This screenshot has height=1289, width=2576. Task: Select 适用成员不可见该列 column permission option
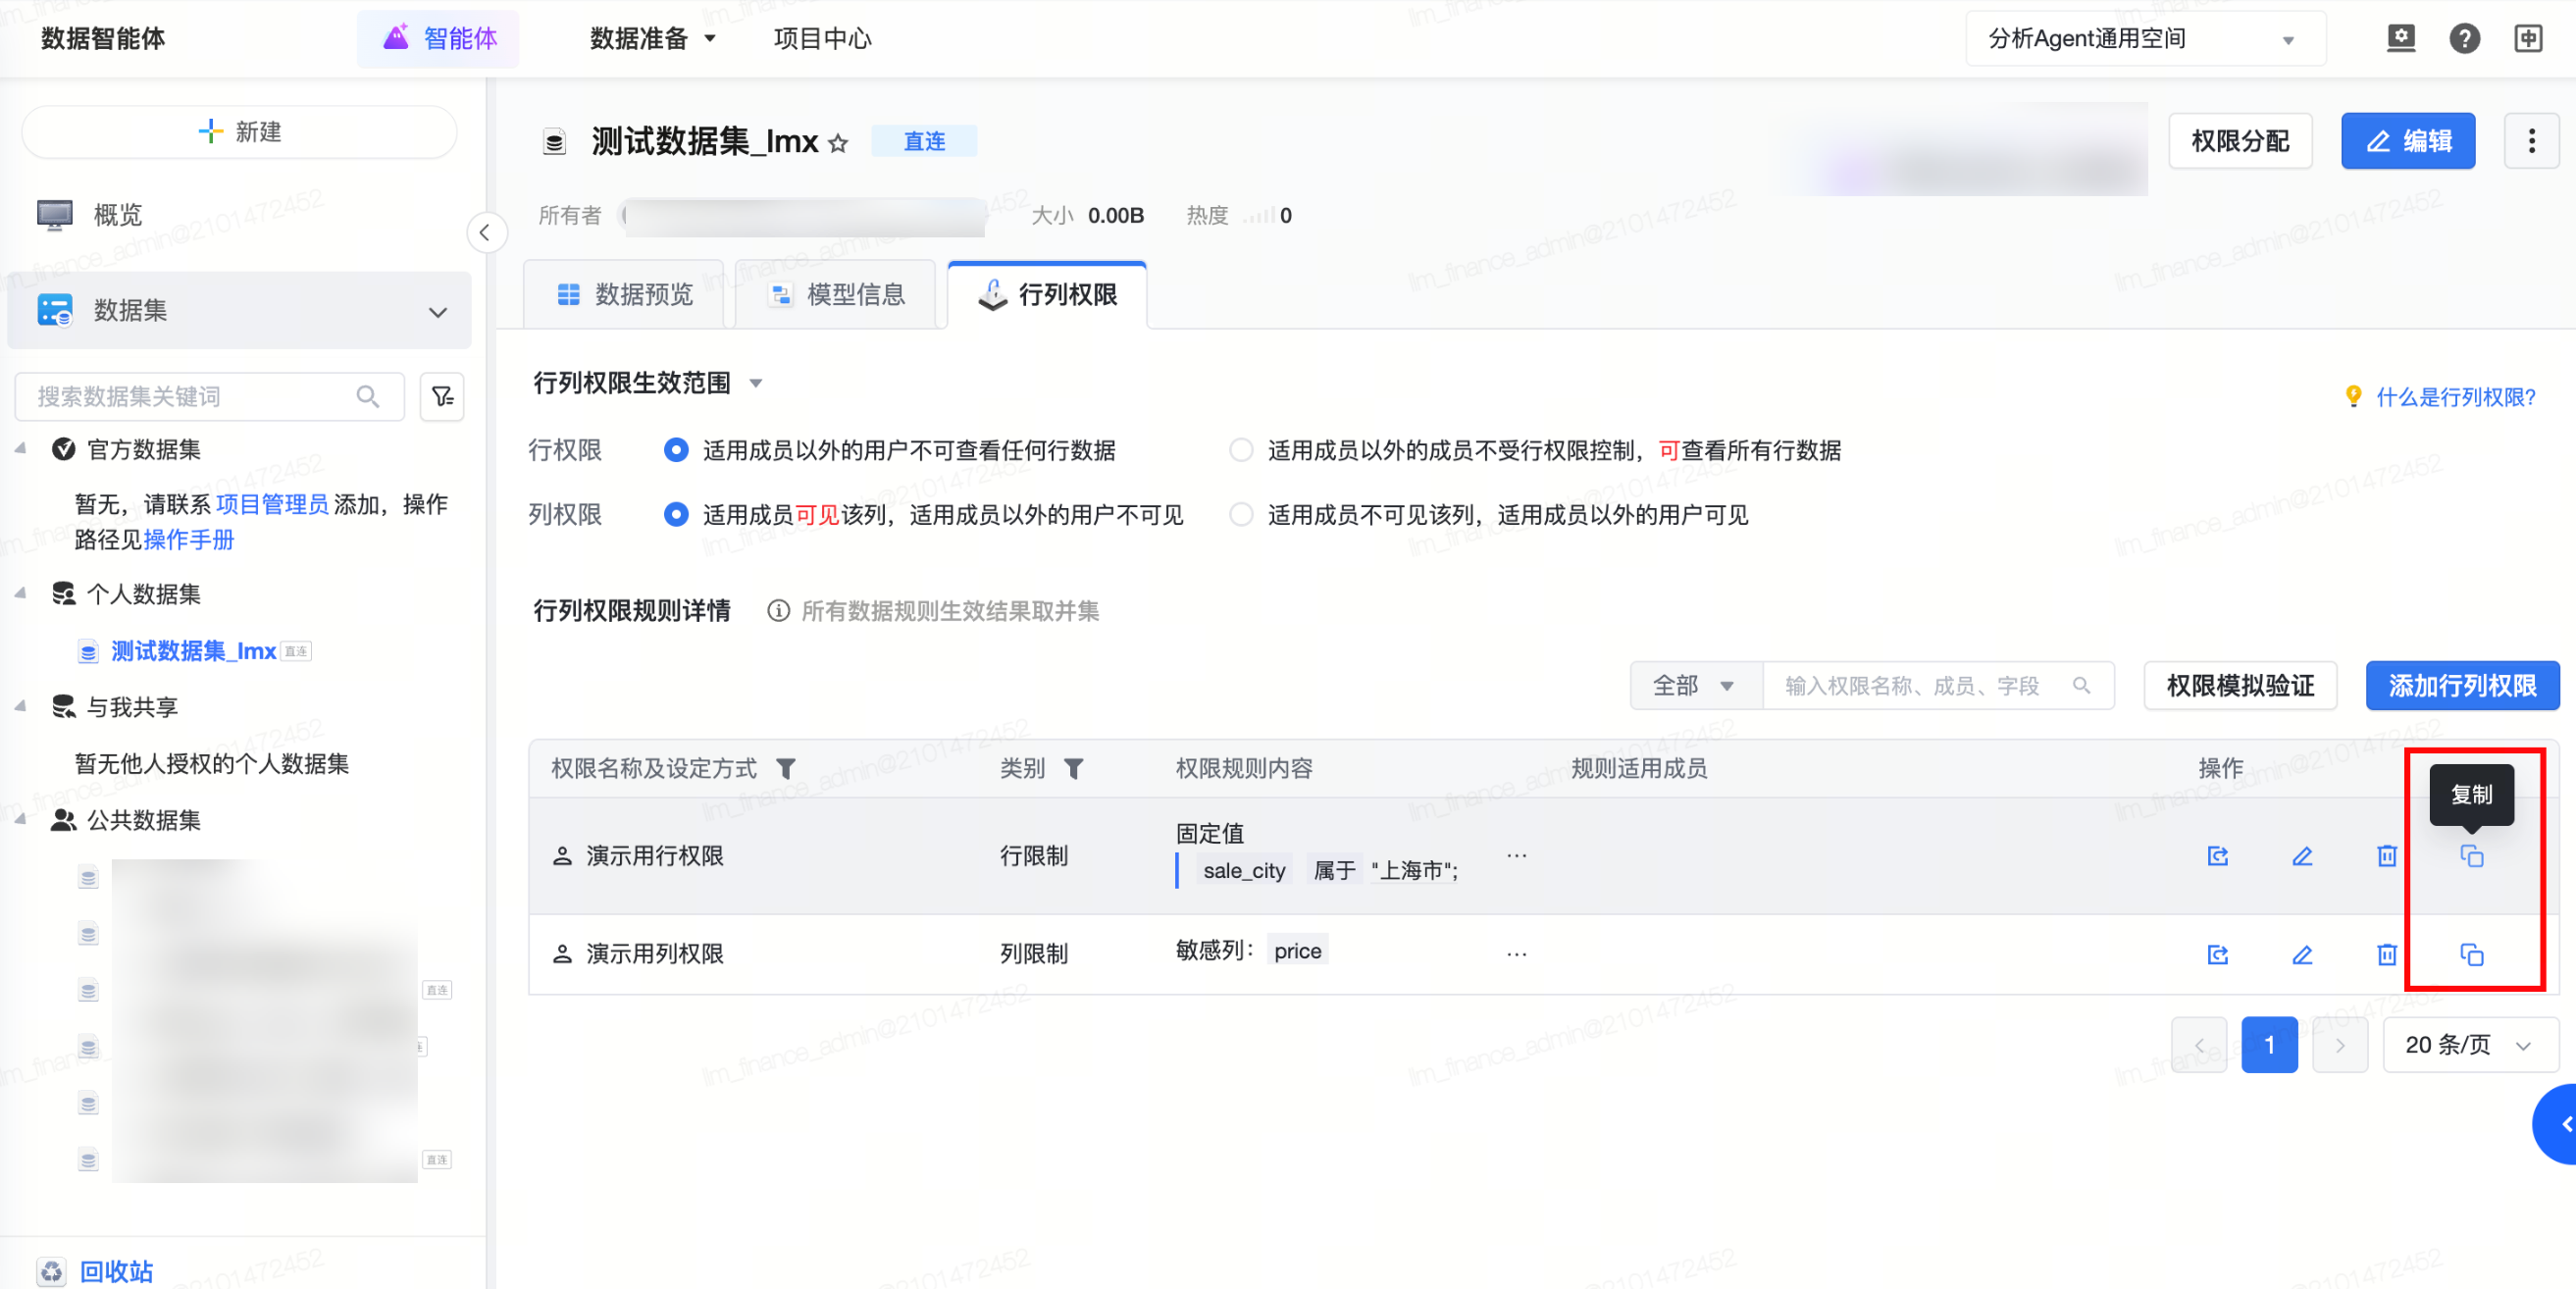(x=1241, y=514)
